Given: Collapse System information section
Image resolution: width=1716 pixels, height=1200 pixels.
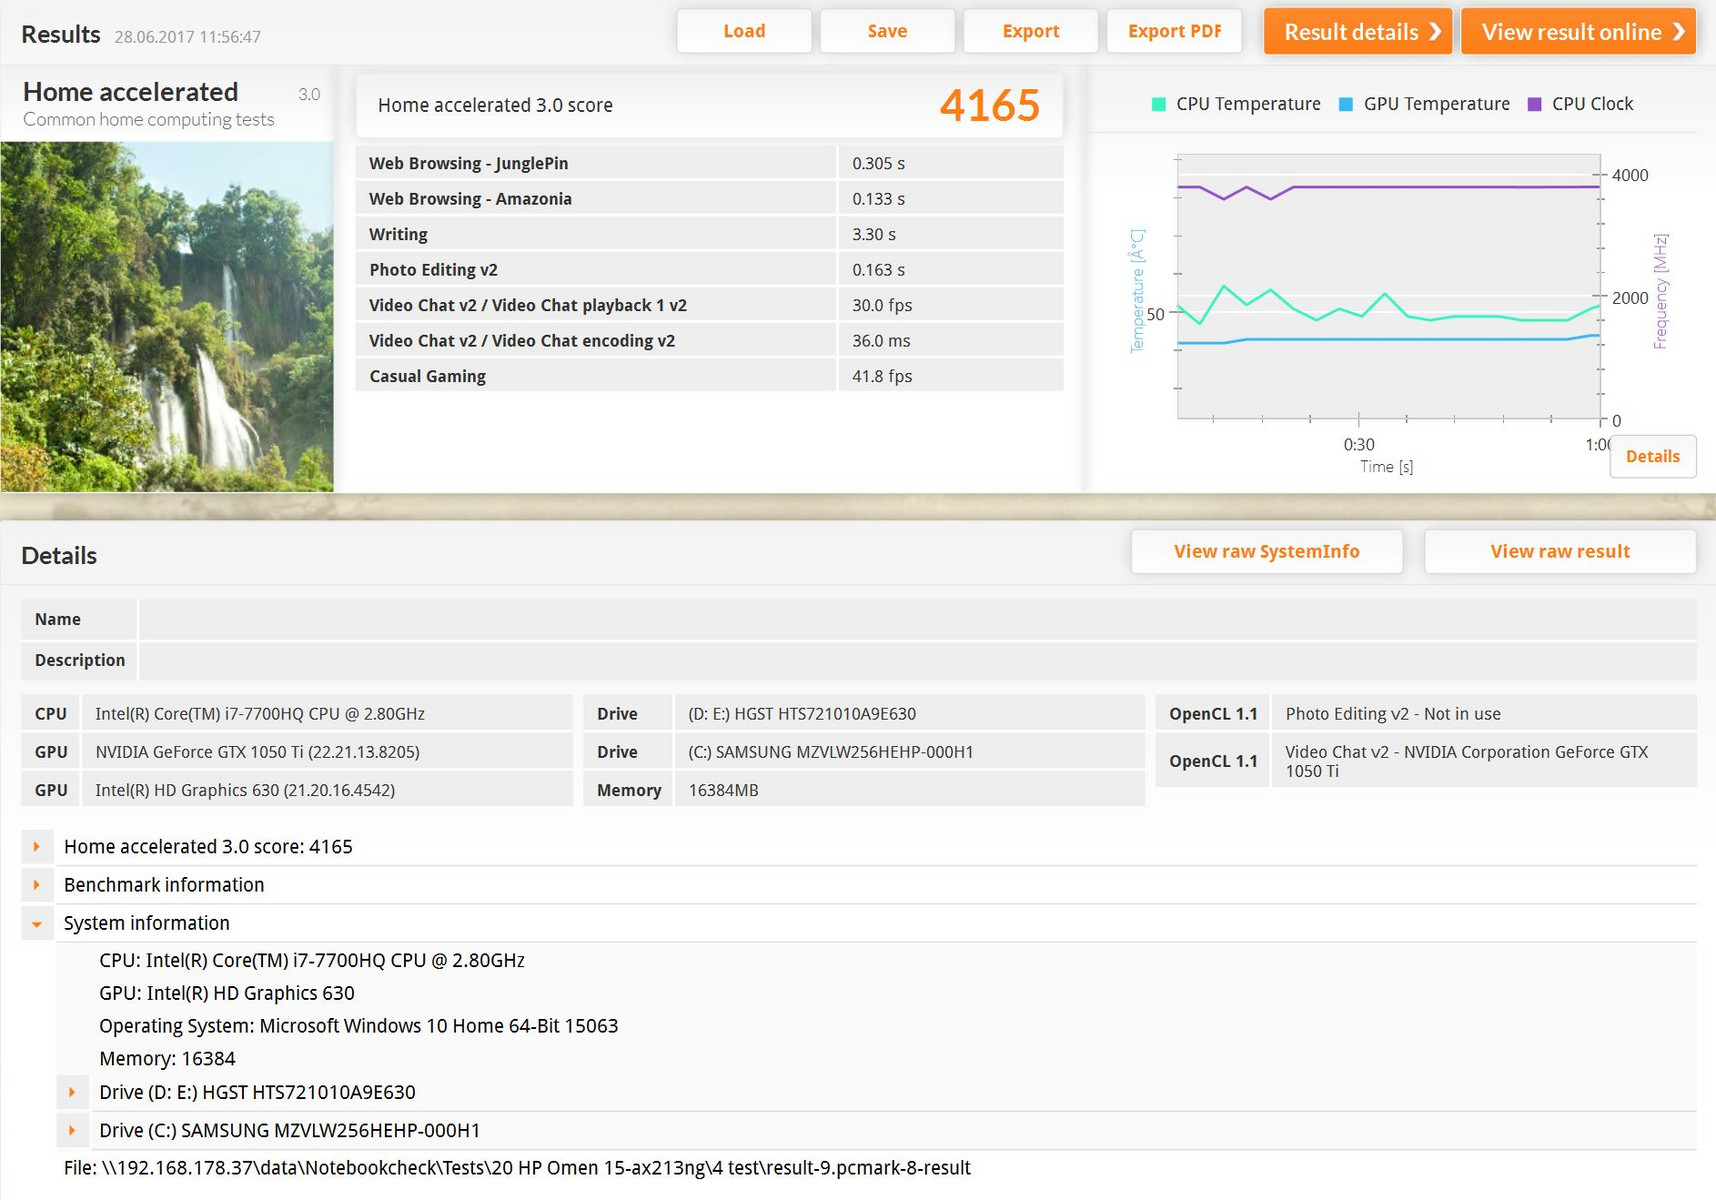Looking at the screenshot, I should [37, 923].
